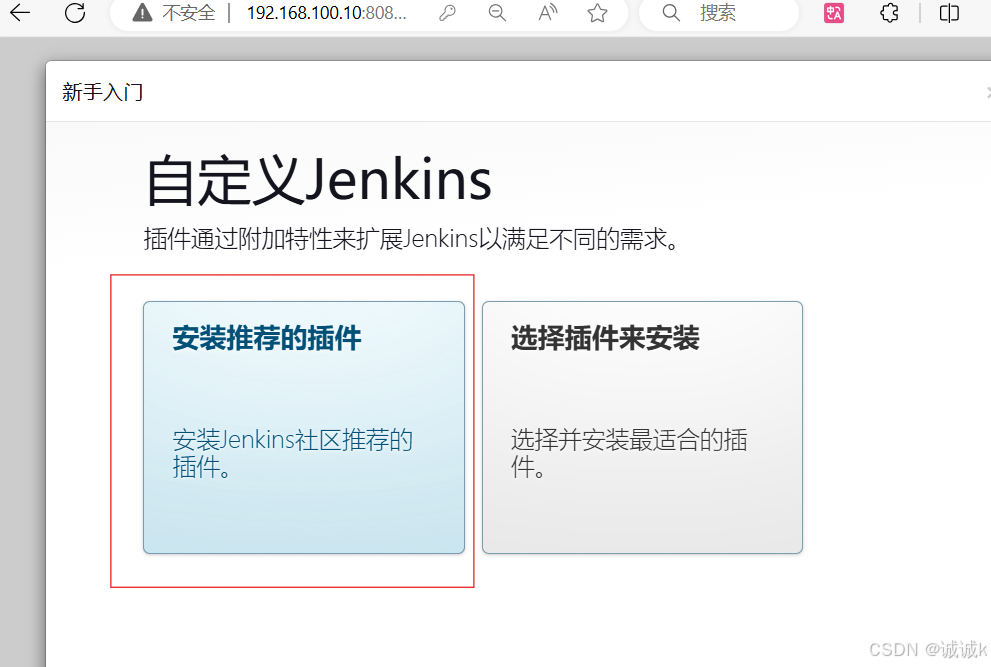Image resolution: width=991 pixels, height=667 pixels.
Task: Focus the 搜索 search box
Action: 720,13
